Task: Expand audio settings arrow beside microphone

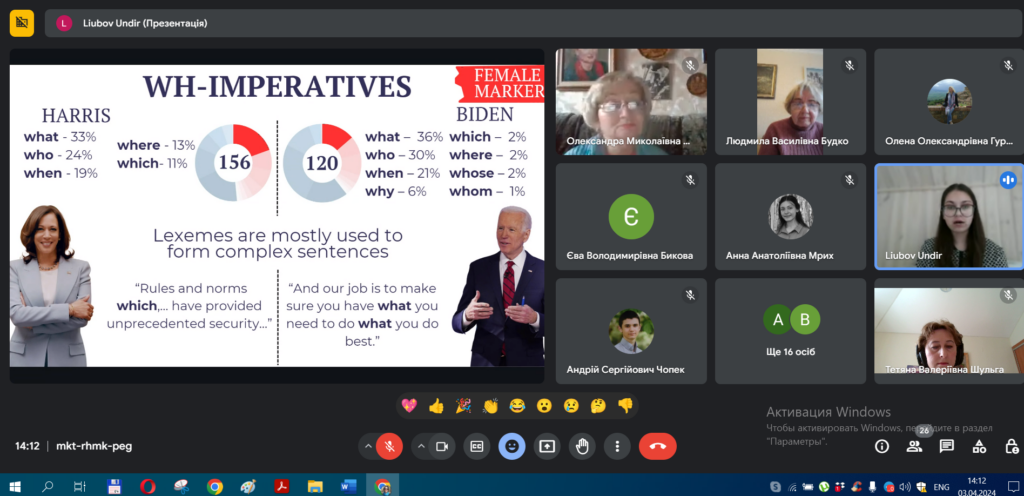Action: pos(367,446)
